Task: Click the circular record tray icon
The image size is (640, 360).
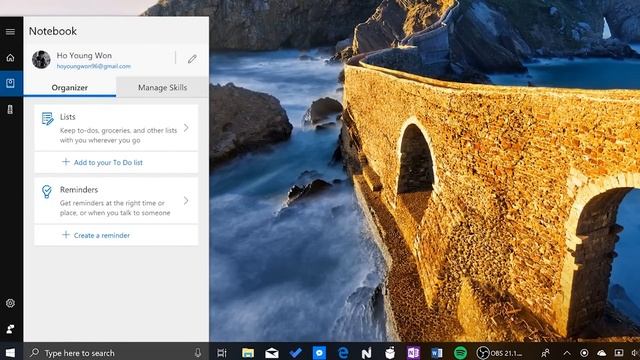Action: (x=584, y=353)
